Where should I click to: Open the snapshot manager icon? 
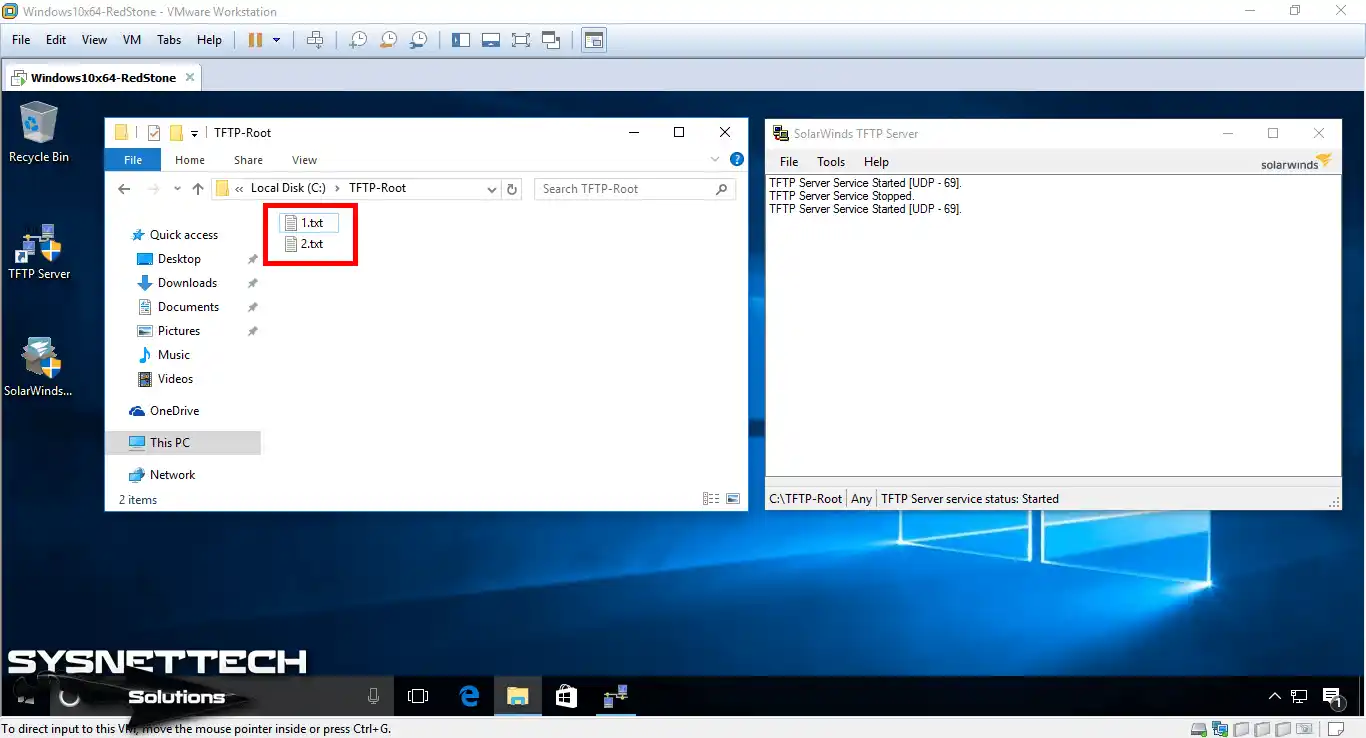click(419, 40)
